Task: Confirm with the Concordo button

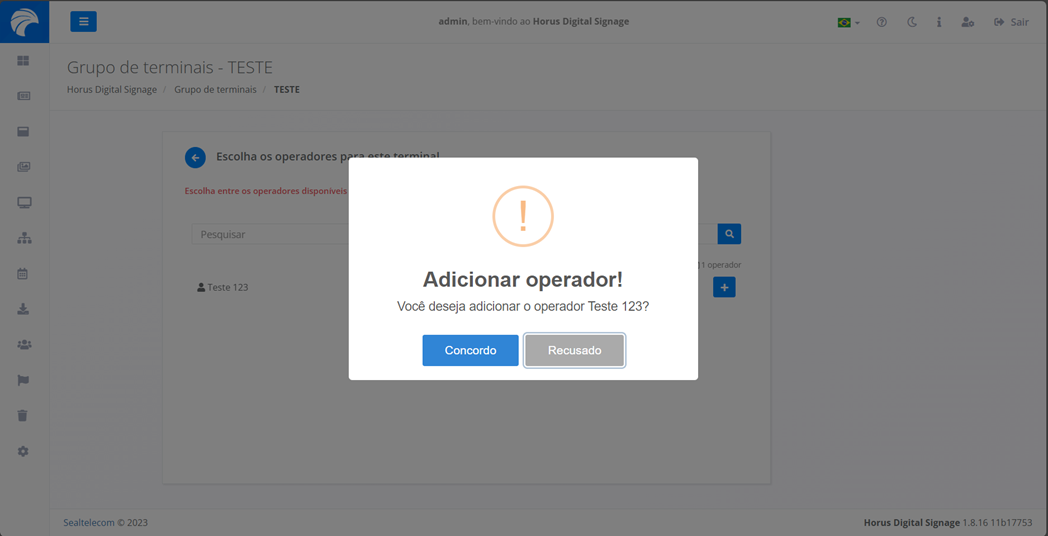Action: click(x=470, y=350)
